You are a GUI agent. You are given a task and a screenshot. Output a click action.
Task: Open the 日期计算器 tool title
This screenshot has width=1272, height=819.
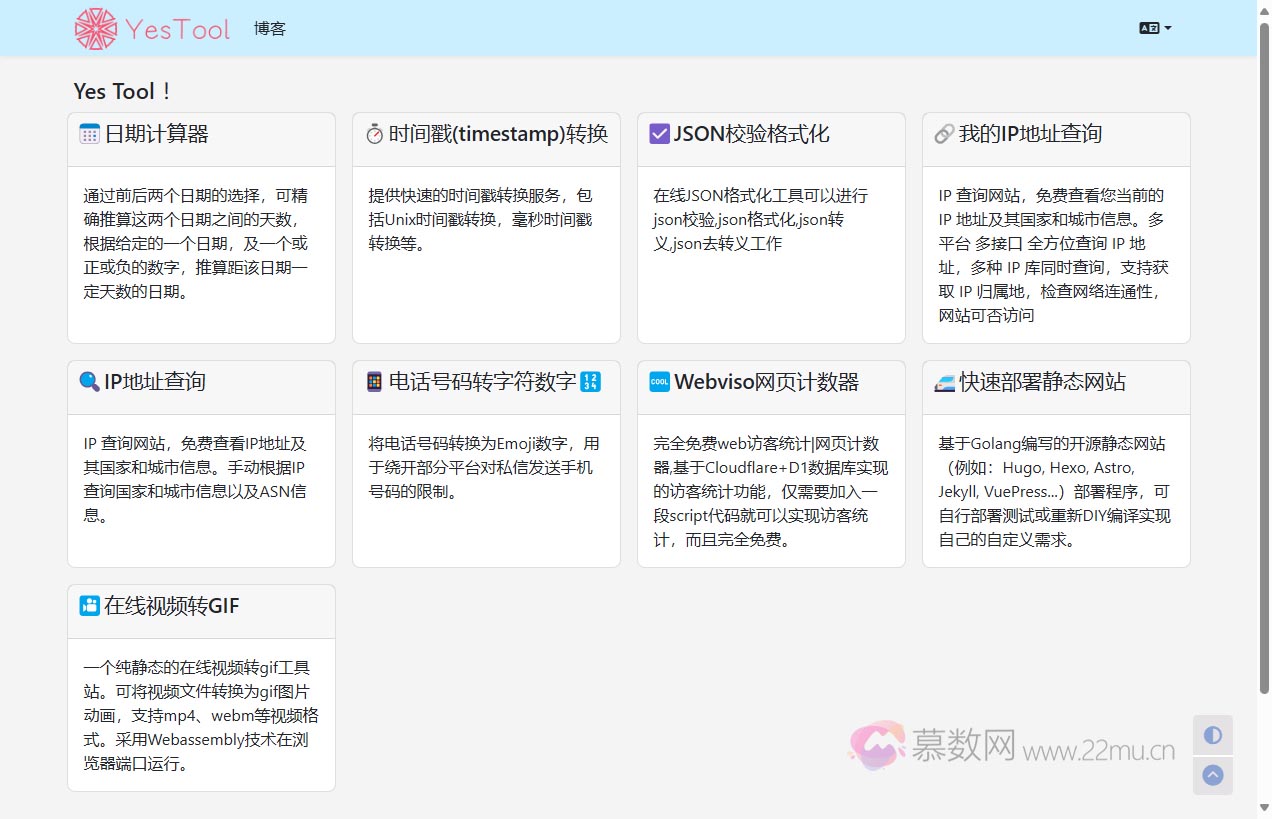click(157, 134)
